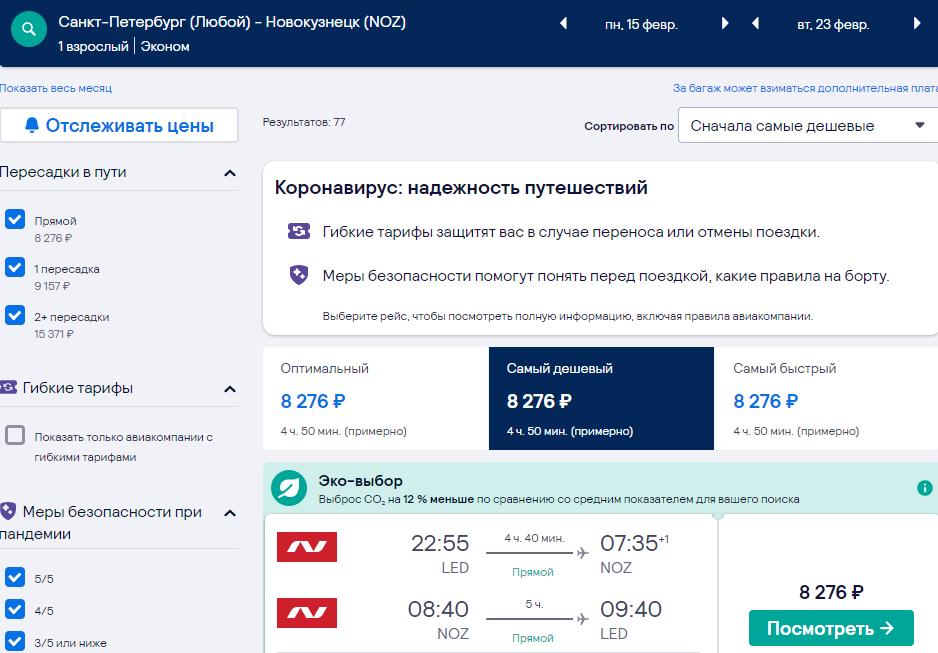This screenshot has width=938, height=653.
Task: Click the green Эко-выбор leaf icon
Action: (289, 488)
